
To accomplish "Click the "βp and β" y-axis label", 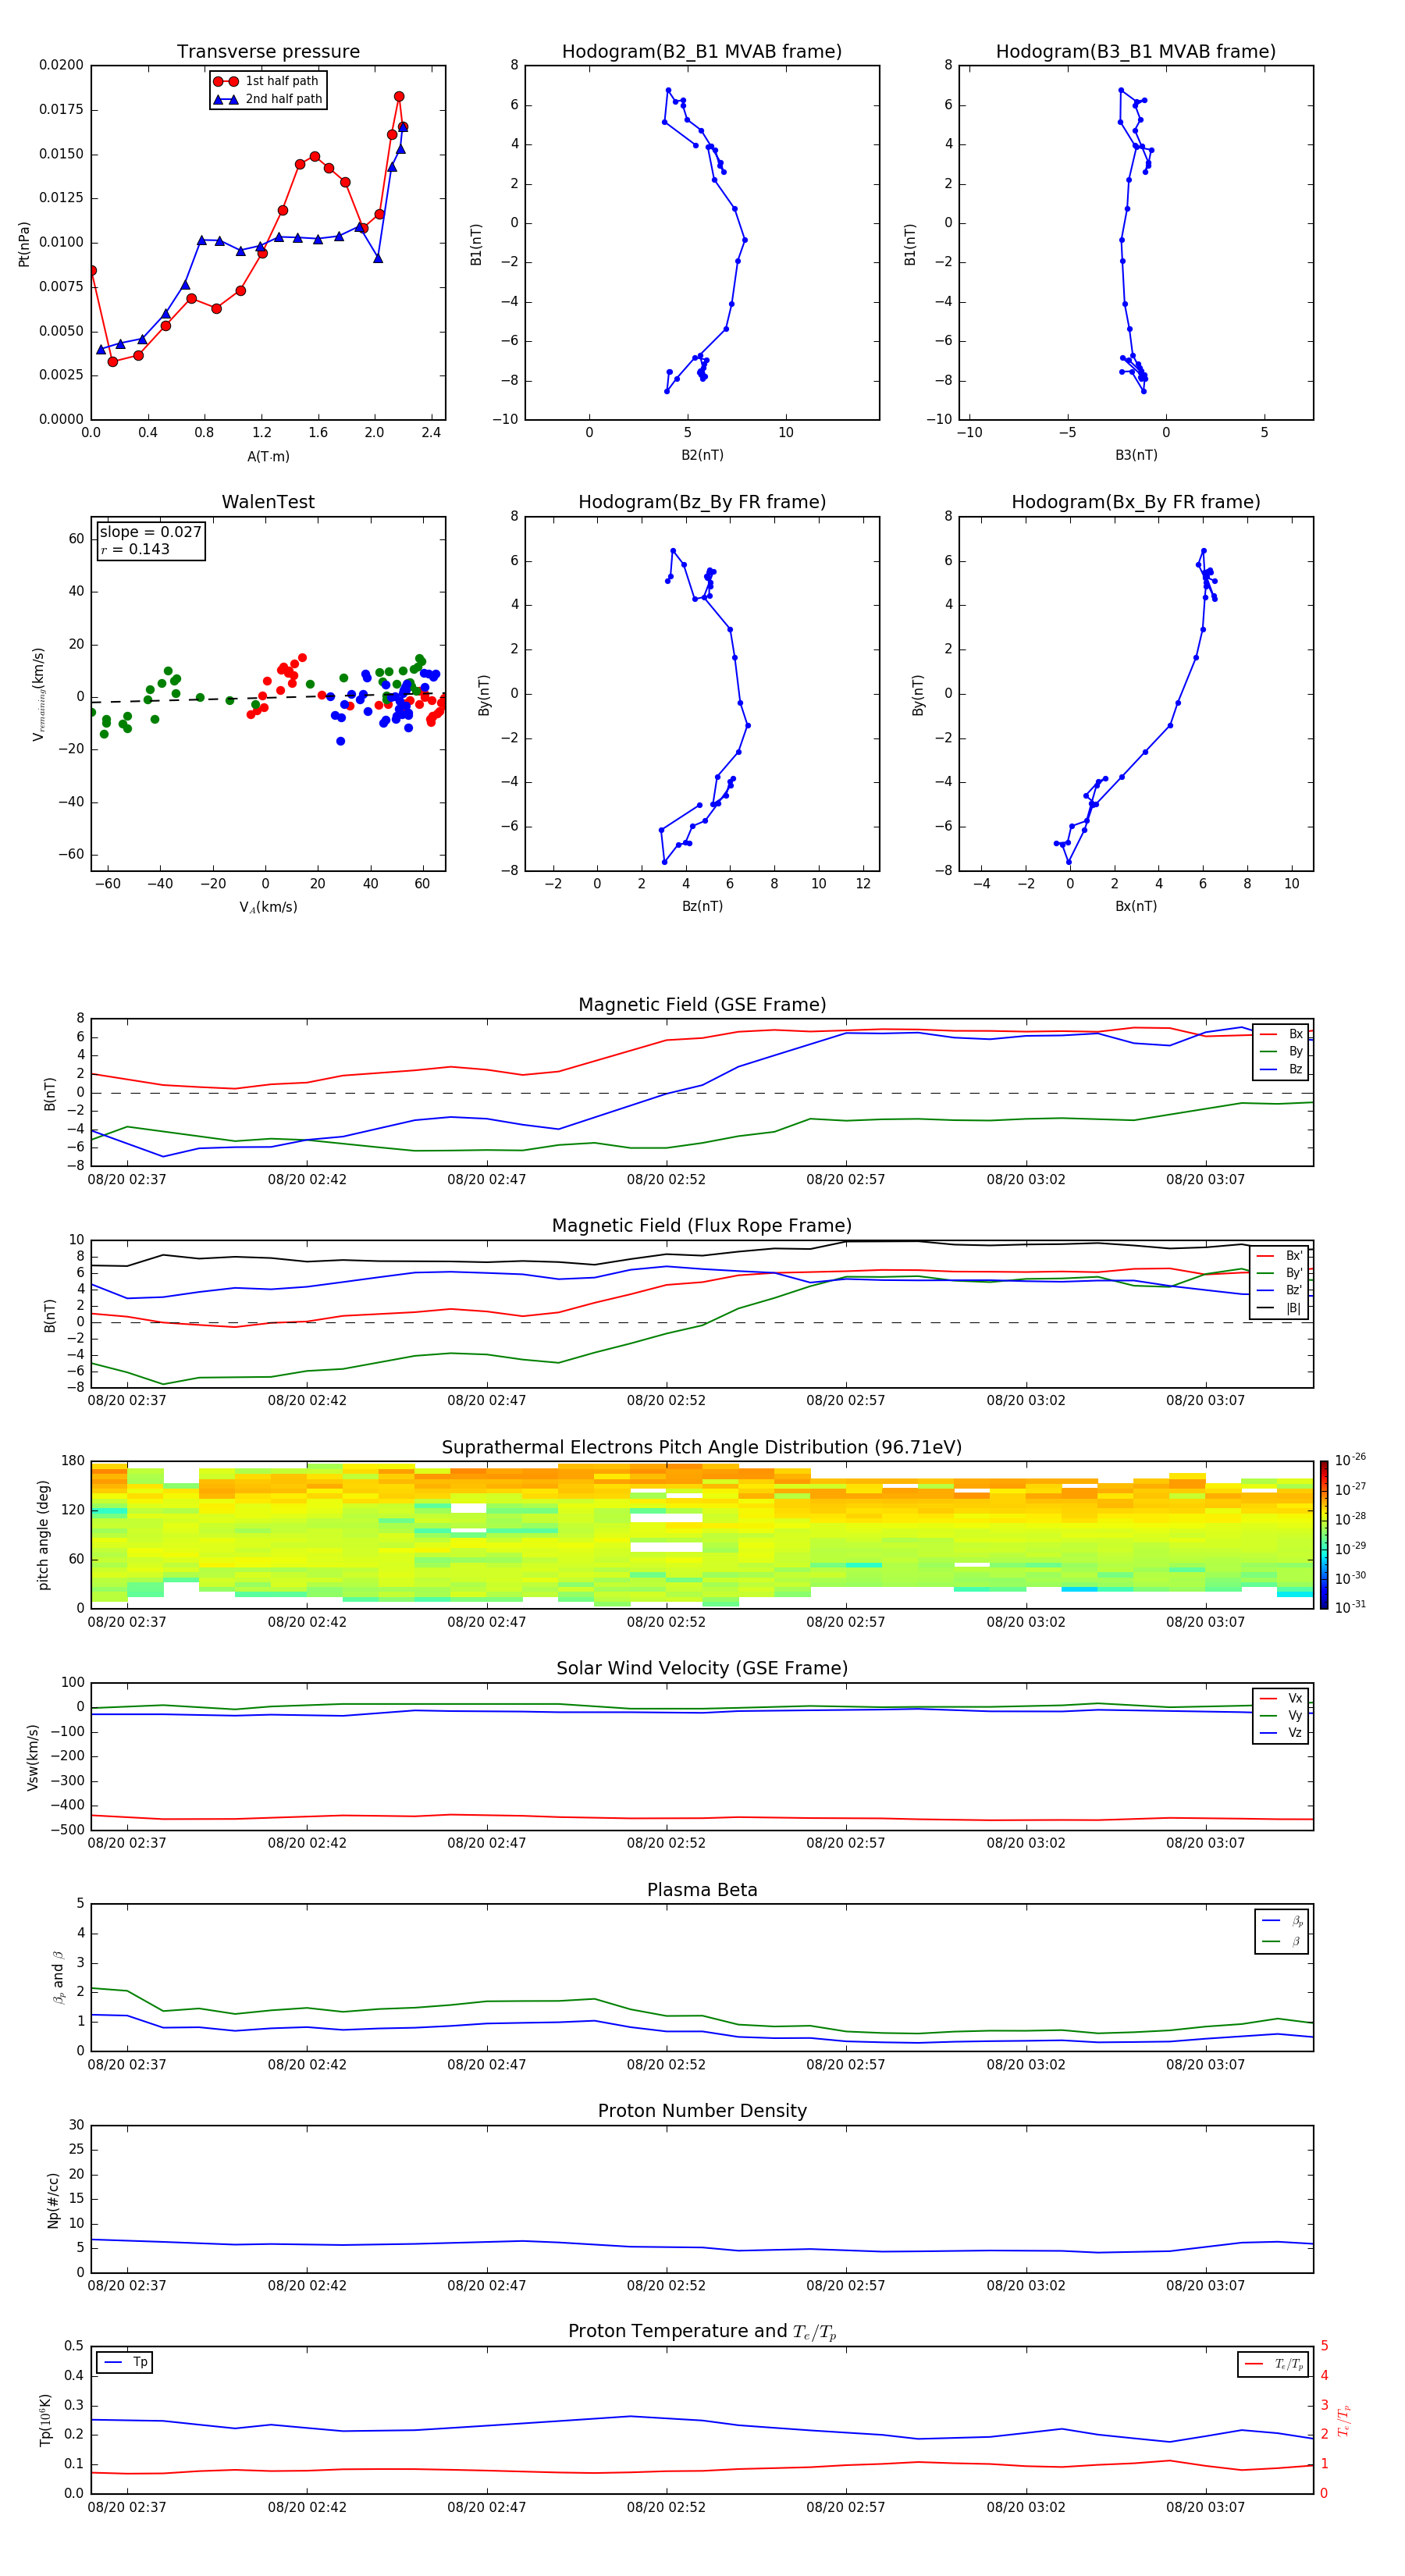I will pyautogui.click(x=58, y=1977).
